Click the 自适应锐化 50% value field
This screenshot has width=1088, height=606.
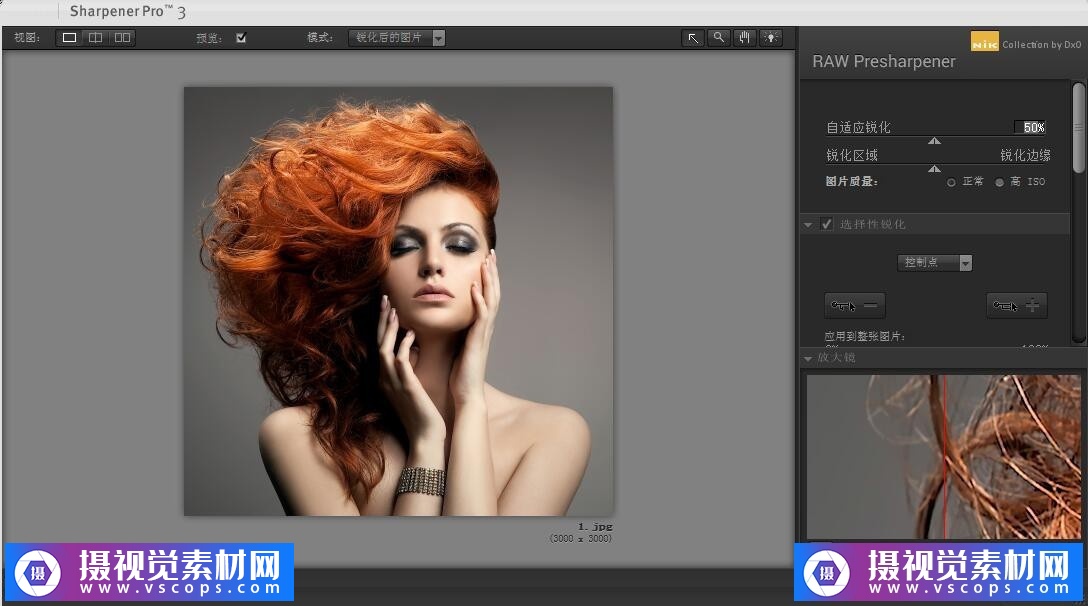pos(1030,127)
